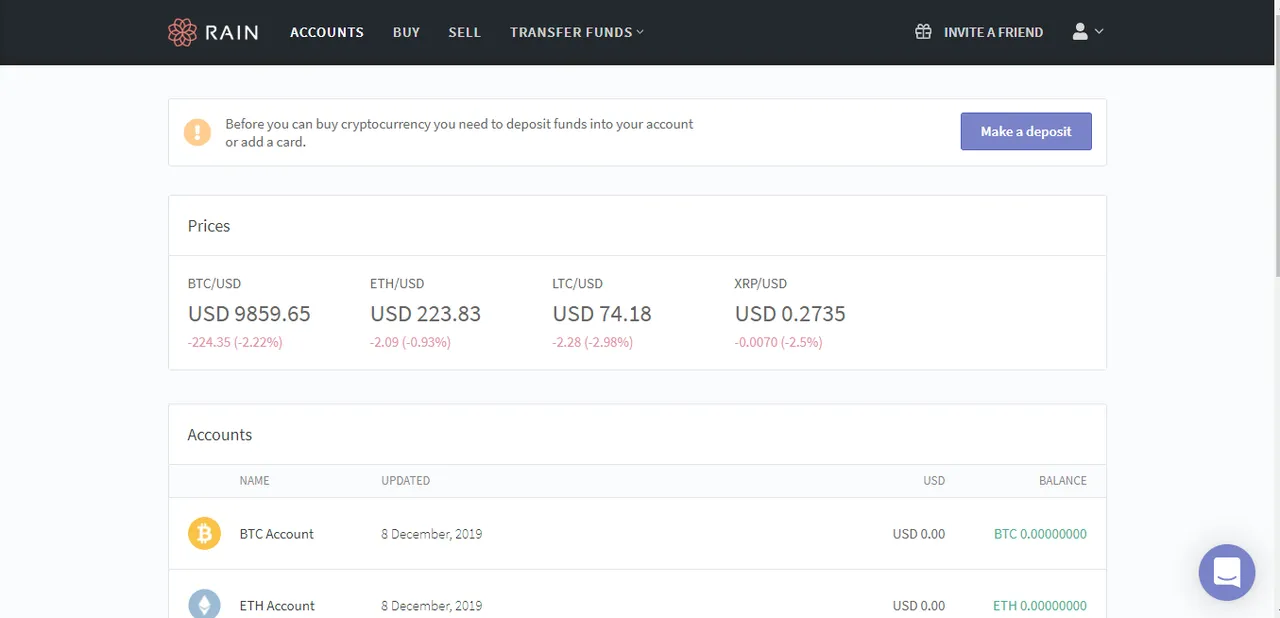The width and height of the screenshot is (1280, 618).
Task: Click the orange warning exclamation icon
Action: tap(197, 132)
